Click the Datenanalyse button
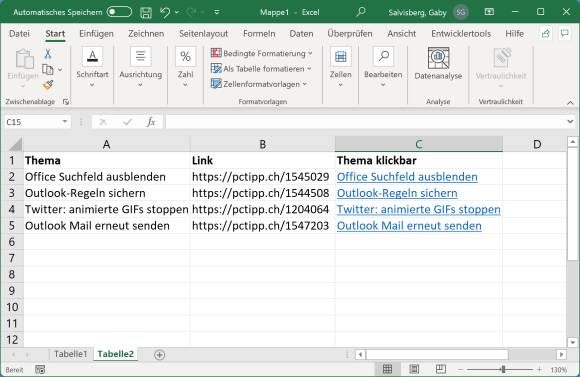This screenshot has height=377, width=580. [438, 64]
